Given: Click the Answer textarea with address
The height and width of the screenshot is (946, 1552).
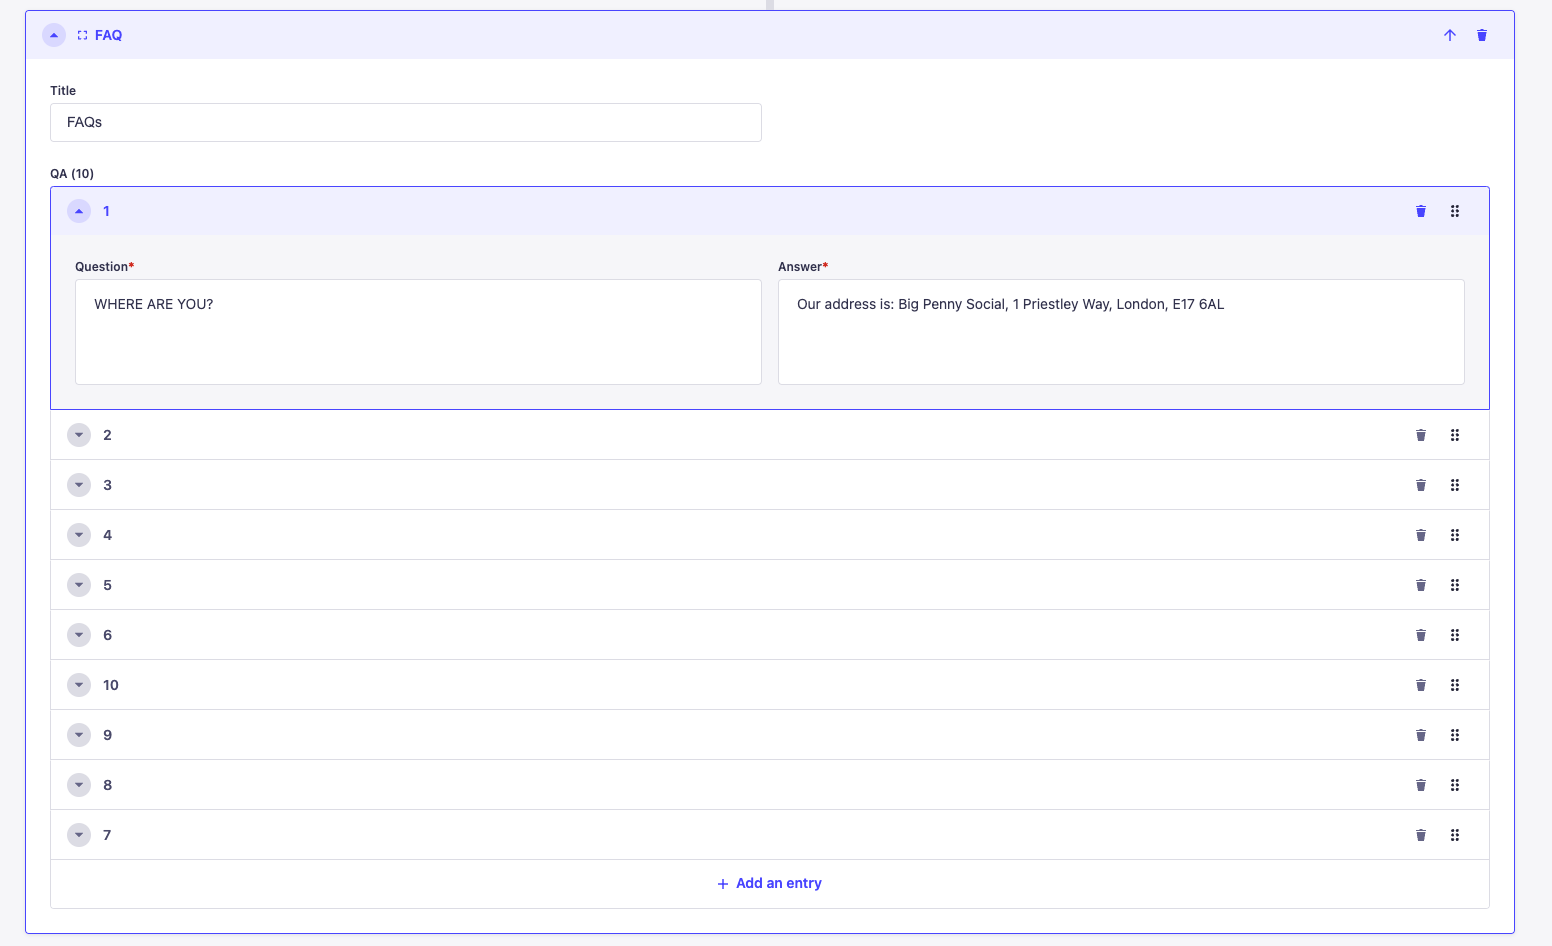Looking at the screenshot, I should [1120, 331].
